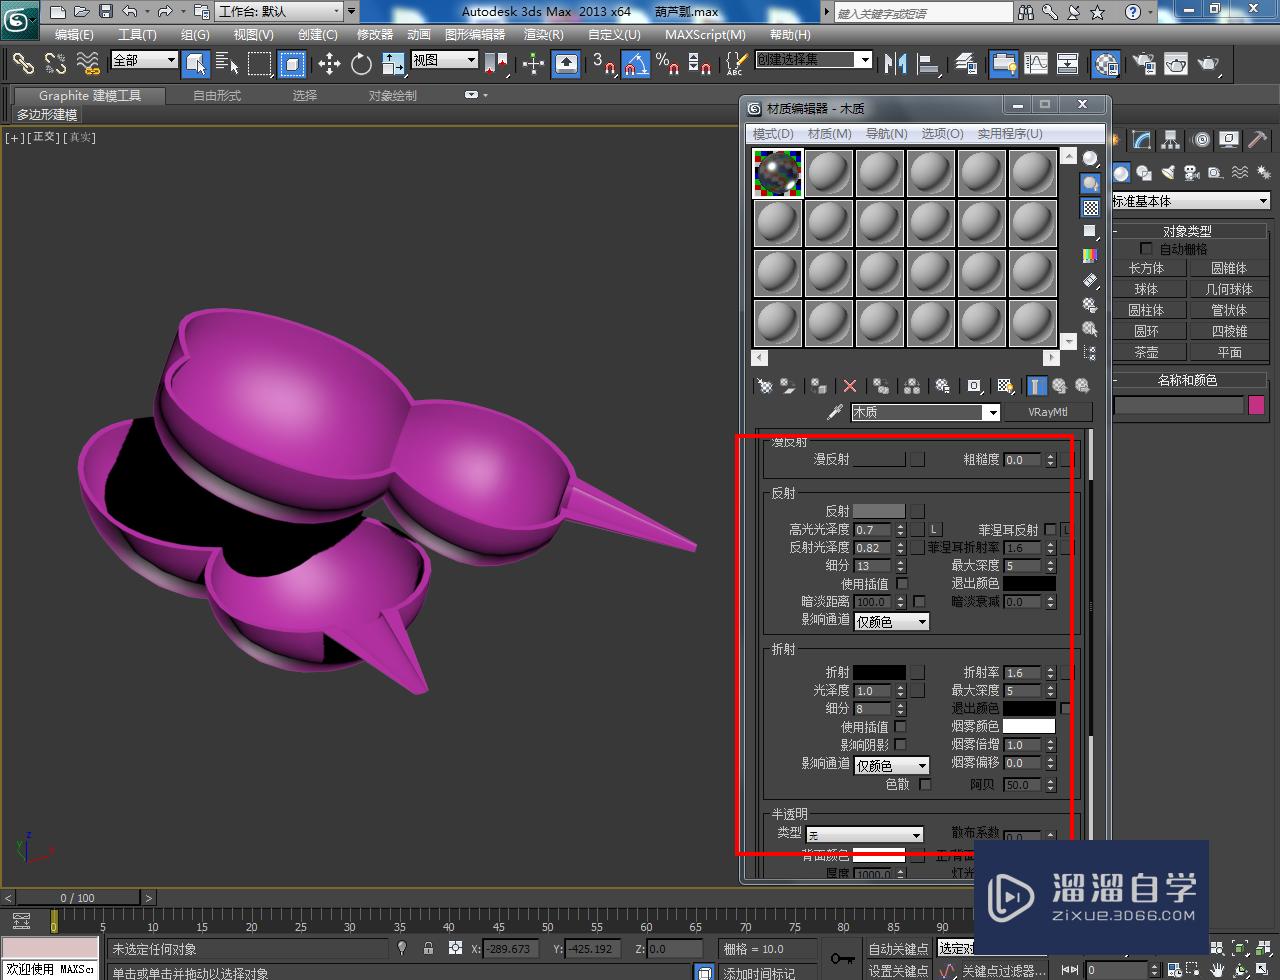Click the white 烟雾颜色 swatch
1280x980 pixels.
point(1029,726)
